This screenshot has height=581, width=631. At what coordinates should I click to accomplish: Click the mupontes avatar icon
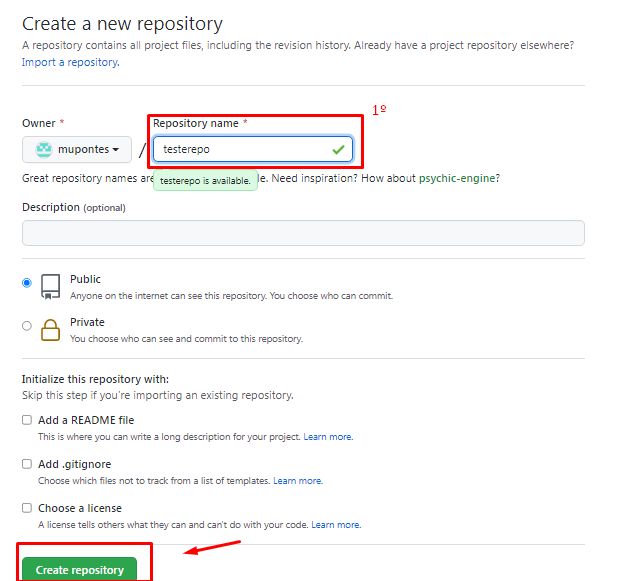click(x=44, y=149)
